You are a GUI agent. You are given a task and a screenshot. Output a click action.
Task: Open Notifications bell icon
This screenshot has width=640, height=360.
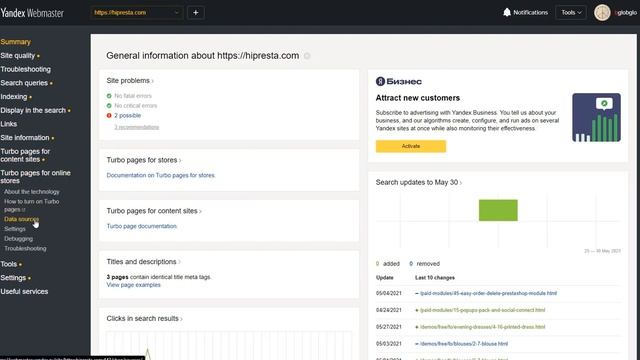click(x=507, y=12)
